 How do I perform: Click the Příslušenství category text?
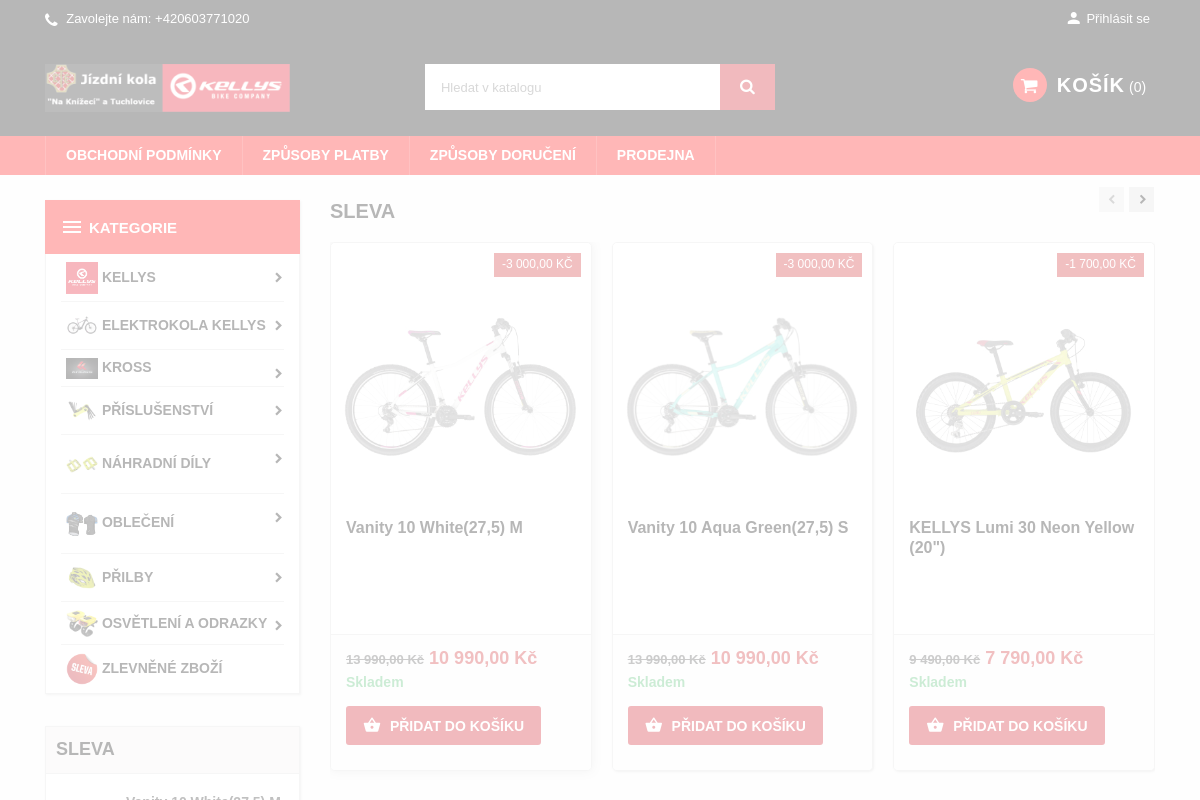pos(158,410)
